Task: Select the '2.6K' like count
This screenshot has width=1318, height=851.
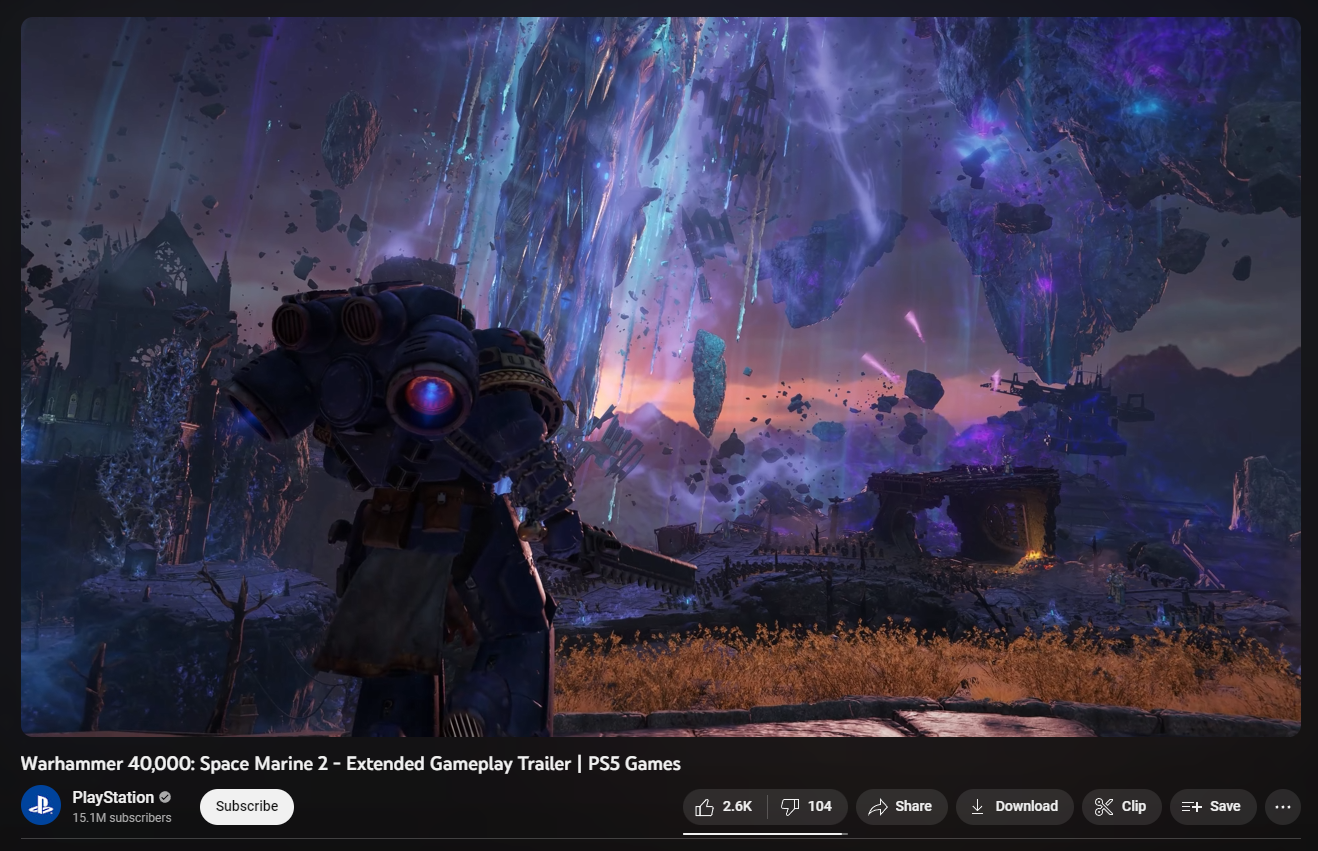Action: [x=737, y=806]
